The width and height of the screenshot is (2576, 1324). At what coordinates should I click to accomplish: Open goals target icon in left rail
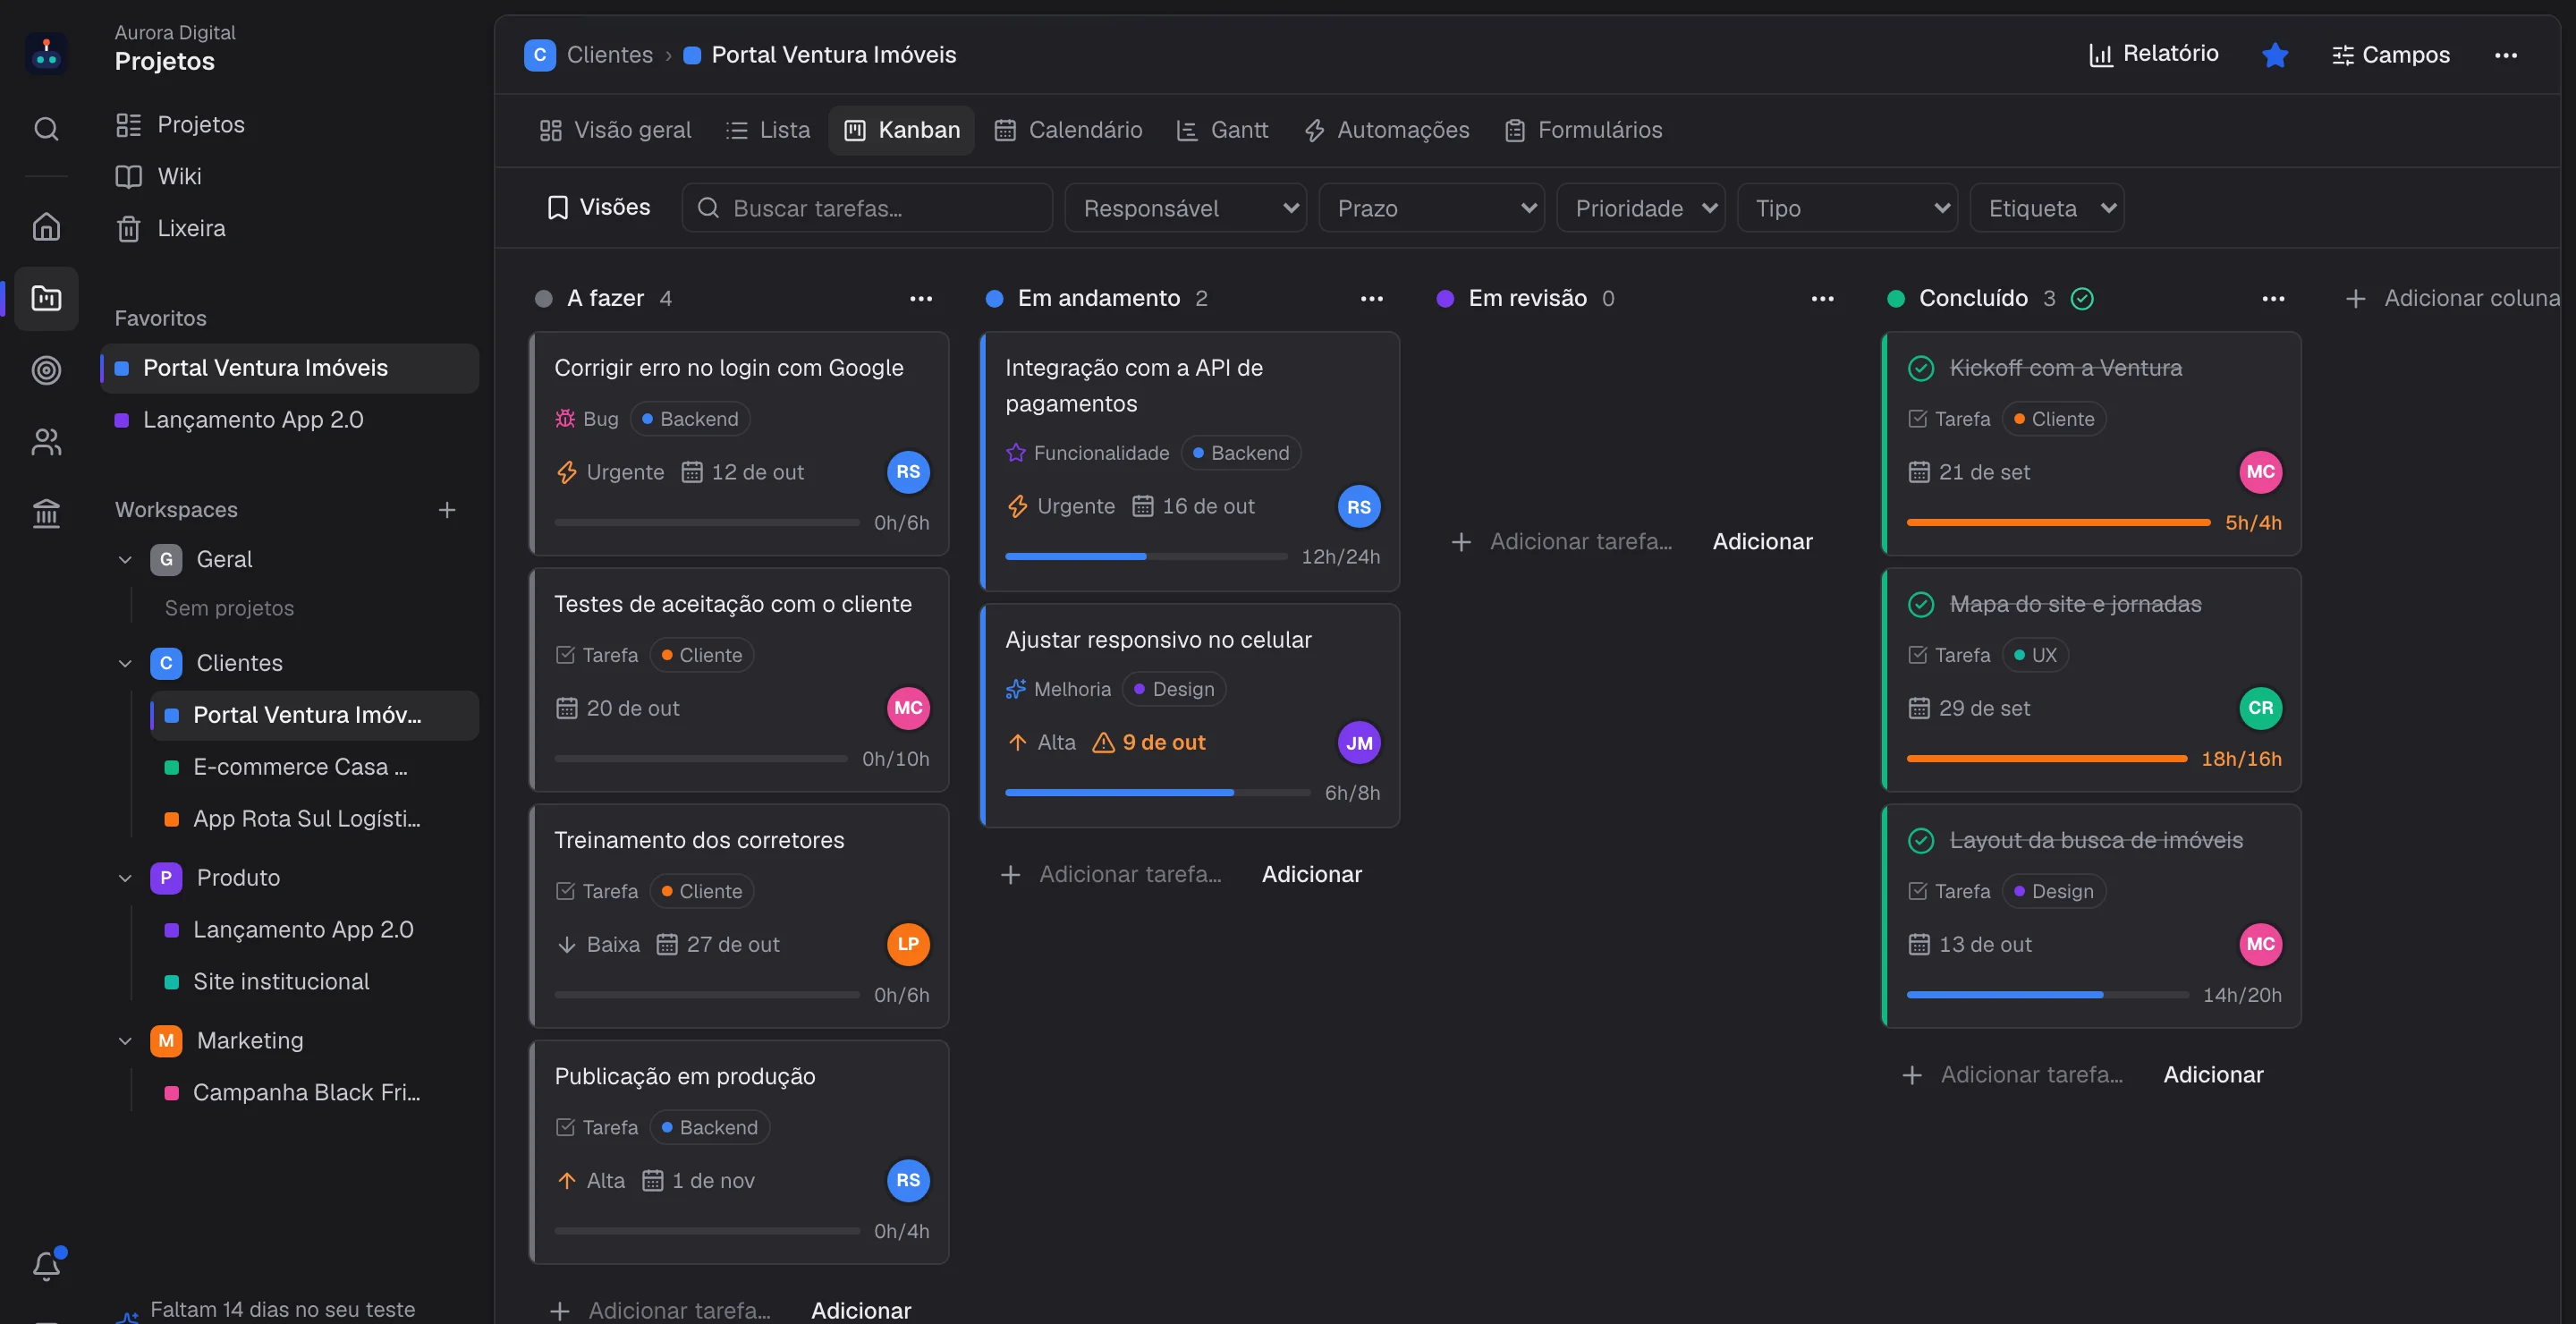coord(46,370)
